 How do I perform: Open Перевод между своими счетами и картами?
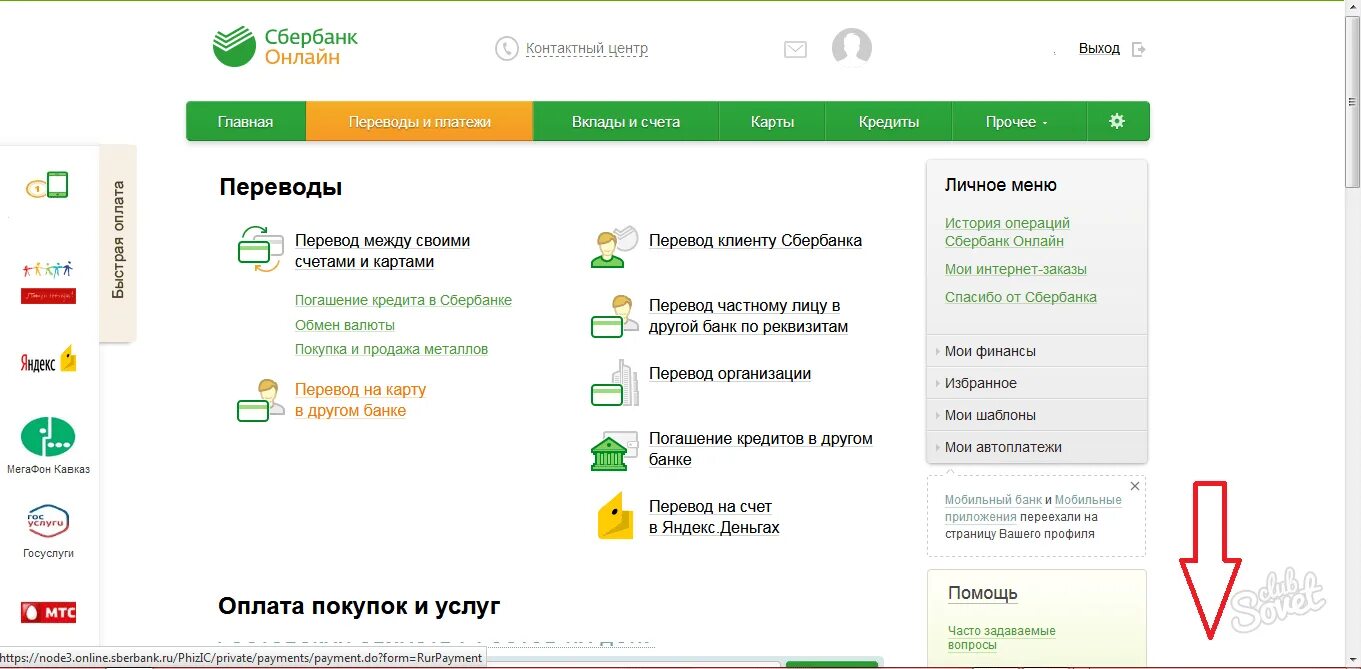pyautogui.click(x=382, y=251)
